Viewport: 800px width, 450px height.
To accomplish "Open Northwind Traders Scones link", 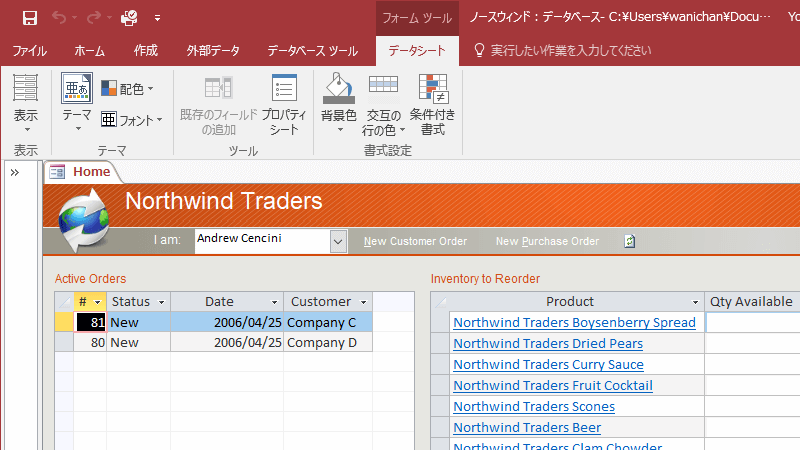I will click(x=534, y=406).
